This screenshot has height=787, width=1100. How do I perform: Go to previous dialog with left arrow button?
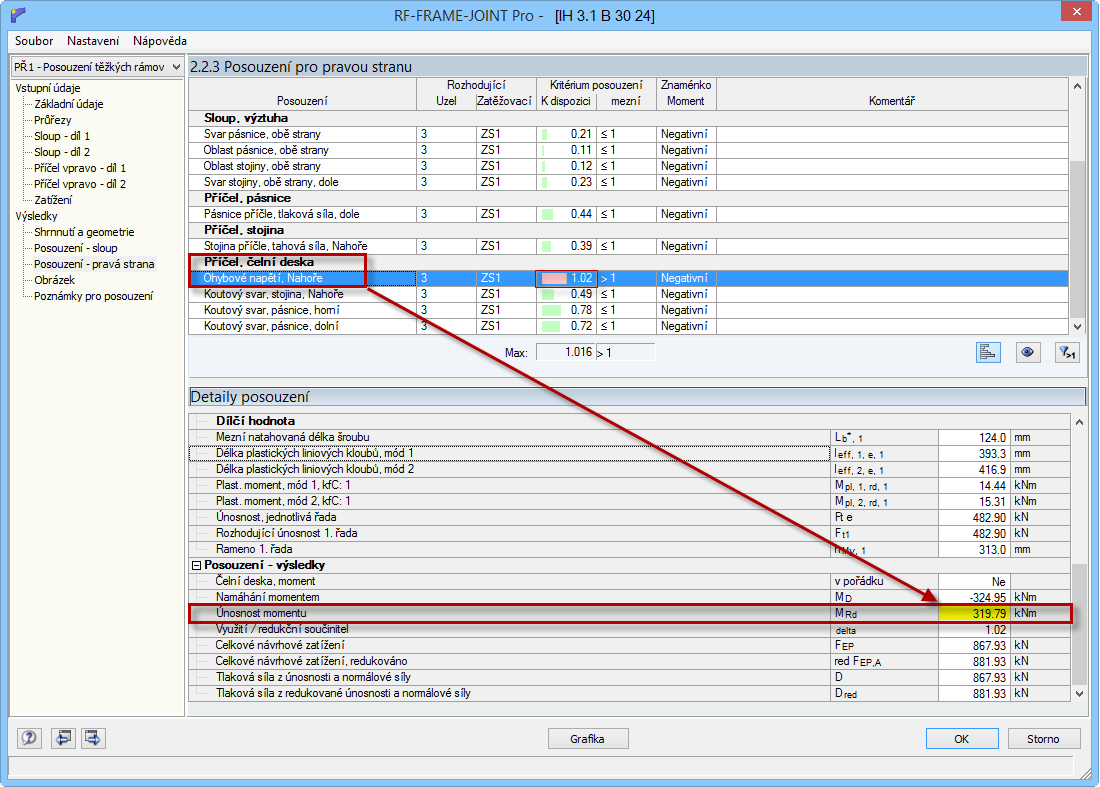click(x=63, y=738)
